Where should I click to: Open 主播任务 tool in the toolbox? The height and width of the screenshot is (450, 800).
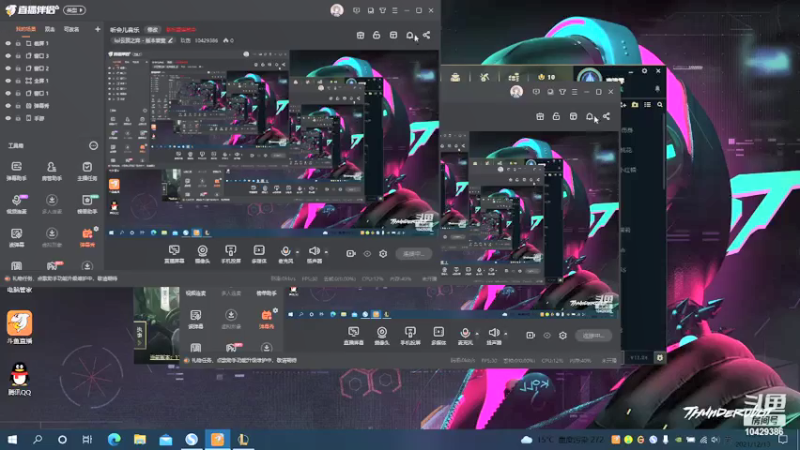[87, 171]
